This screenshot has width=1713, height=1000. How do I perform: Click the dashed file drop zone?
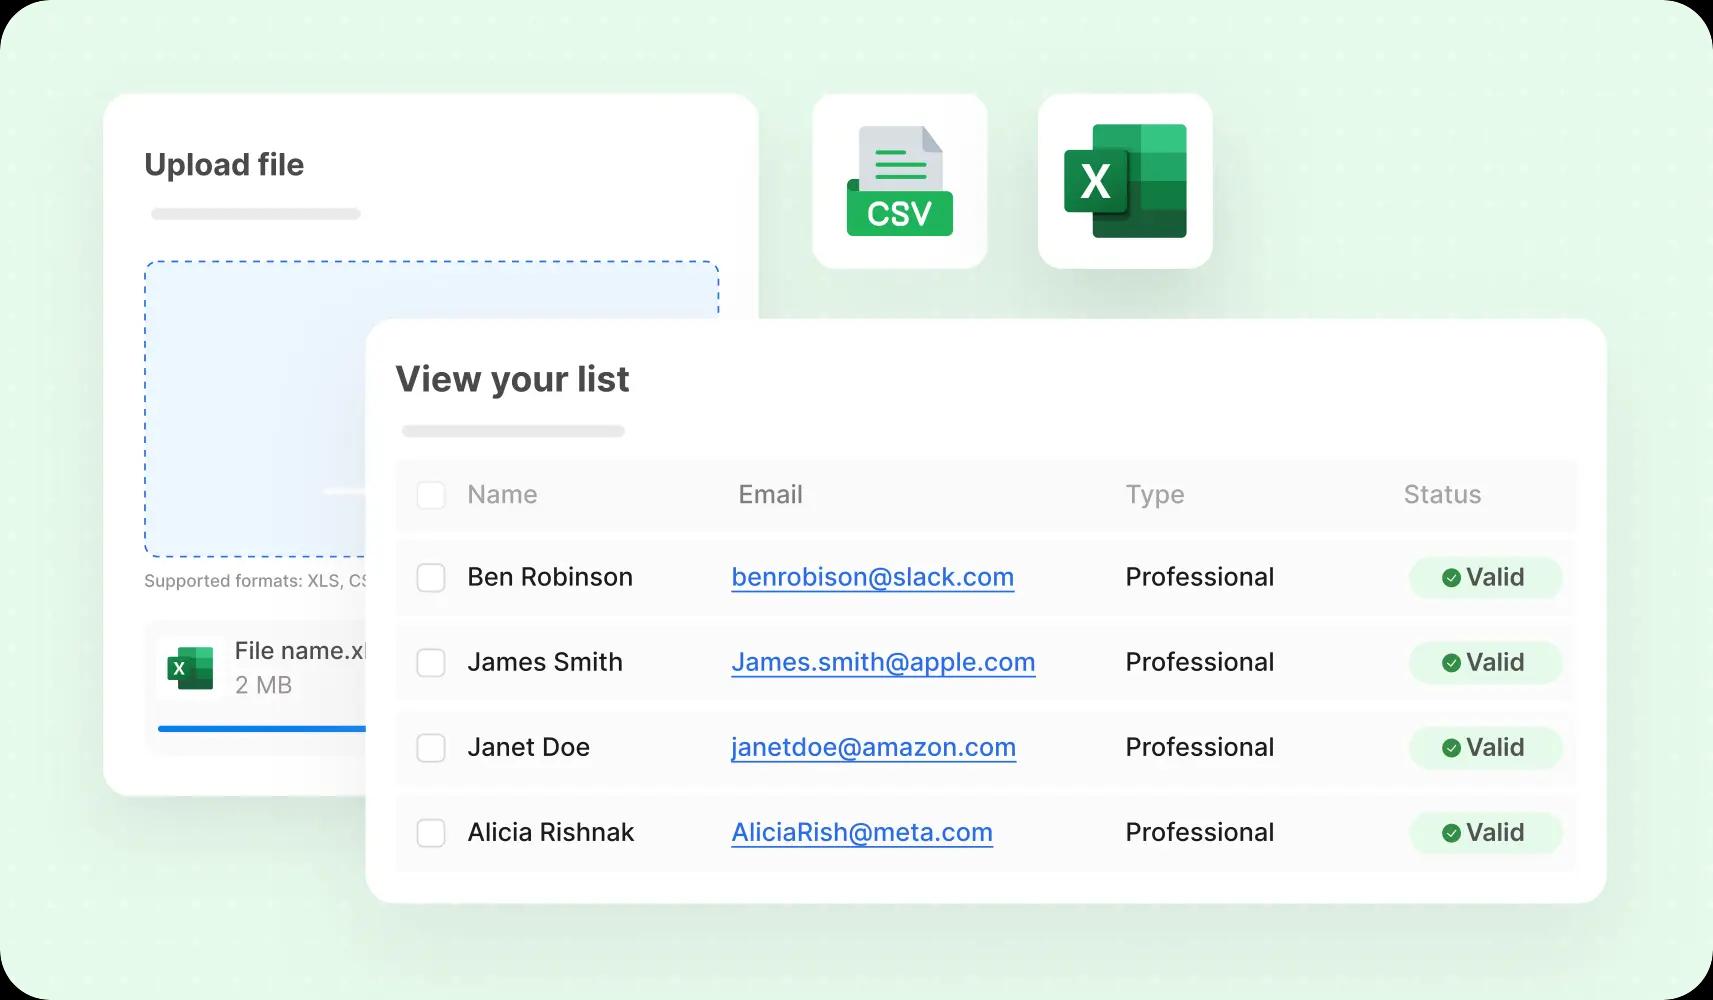coord(256,409)
